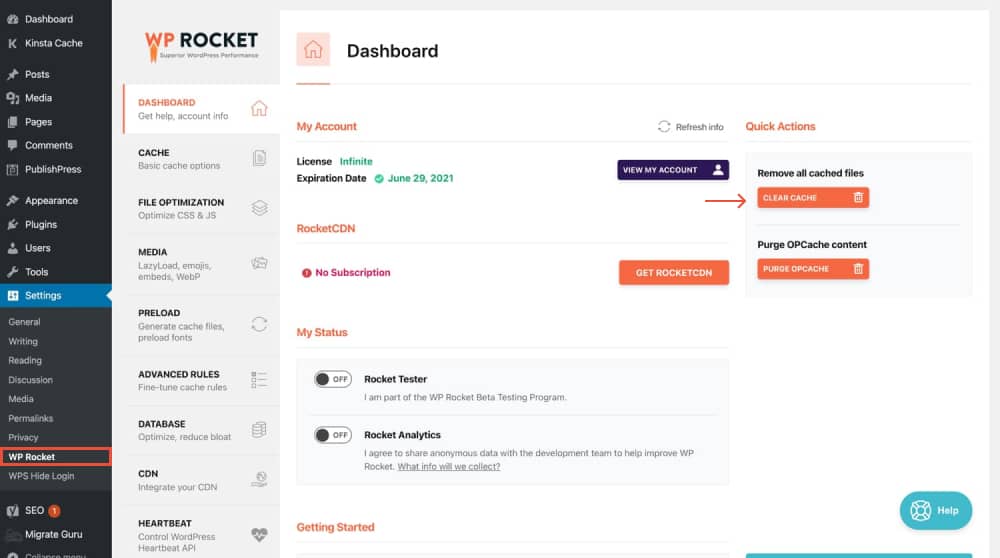This screenshot has width=1000, height=558.
Task: Click the lifebuoy icon on Help
Action: (x=920, y=510)
